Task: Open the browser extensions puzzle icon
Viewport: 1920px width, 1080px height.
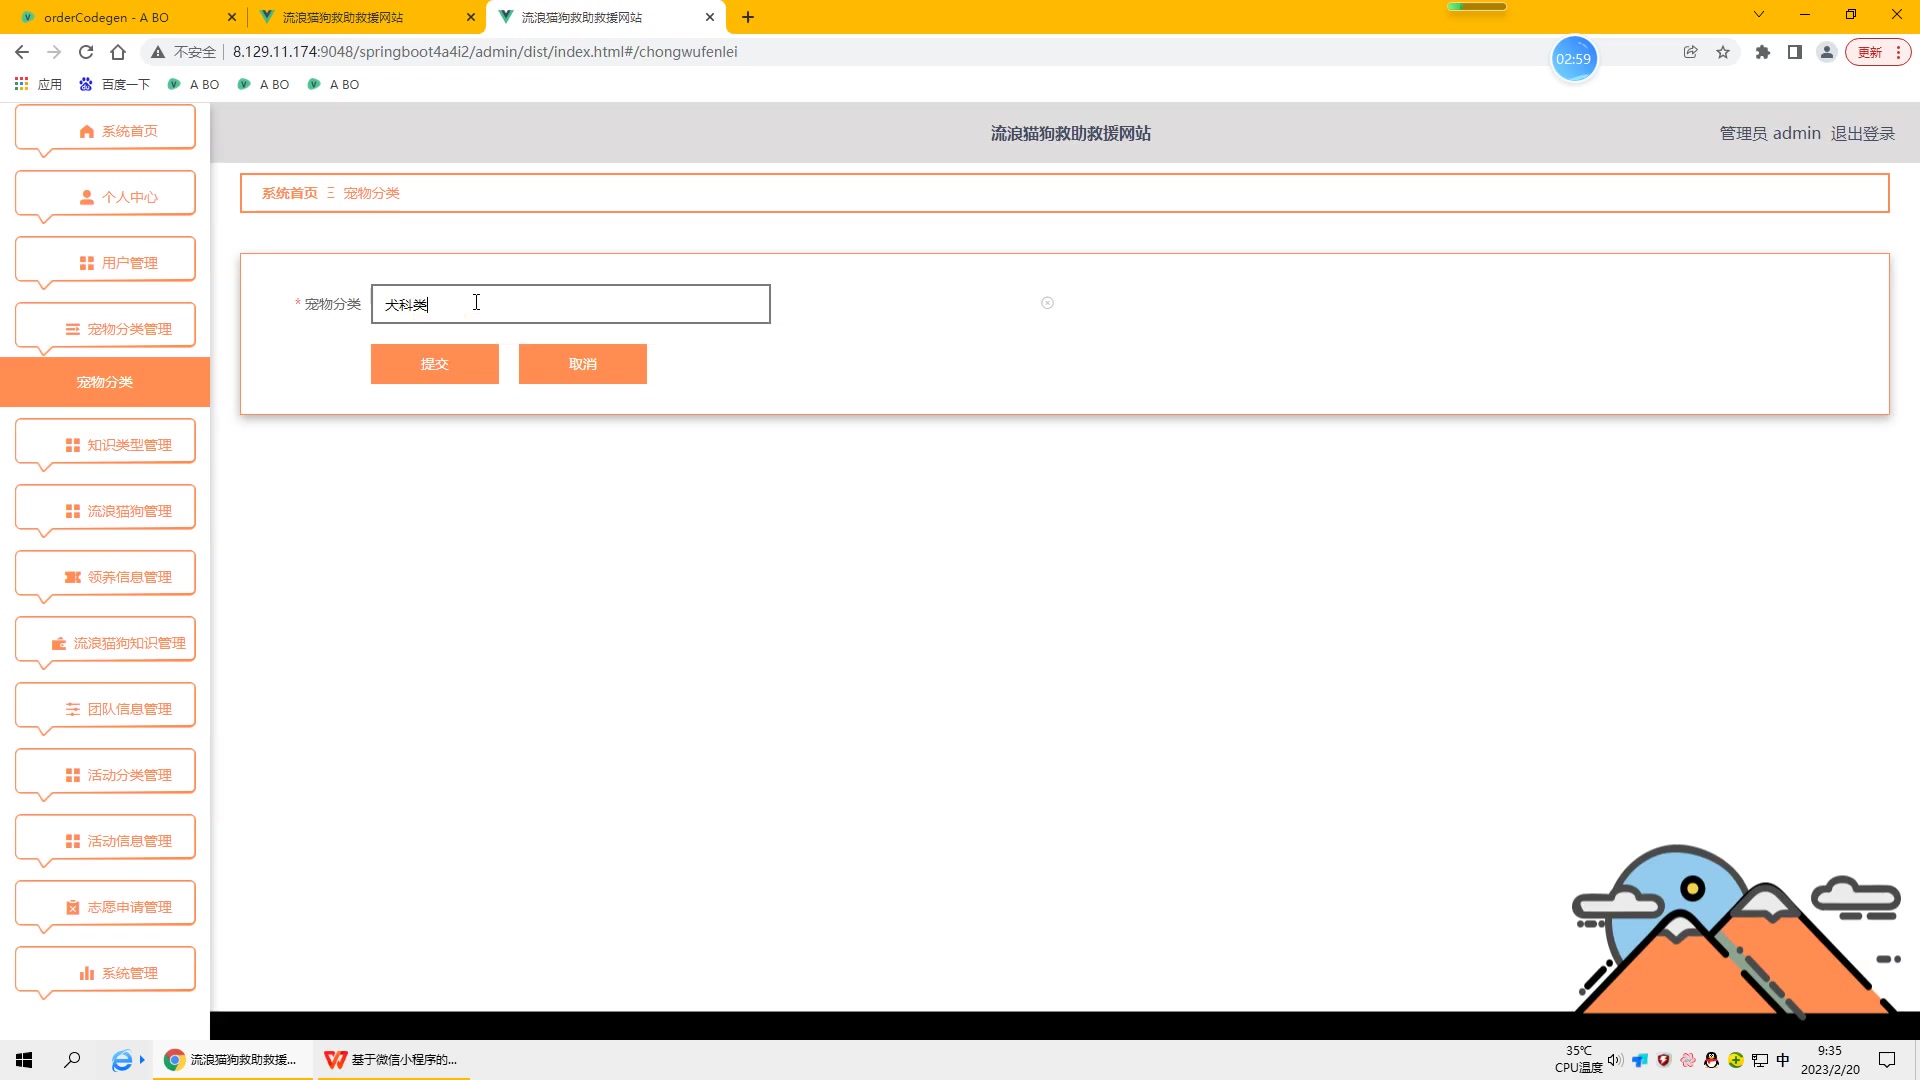Action: [1762, 52]
